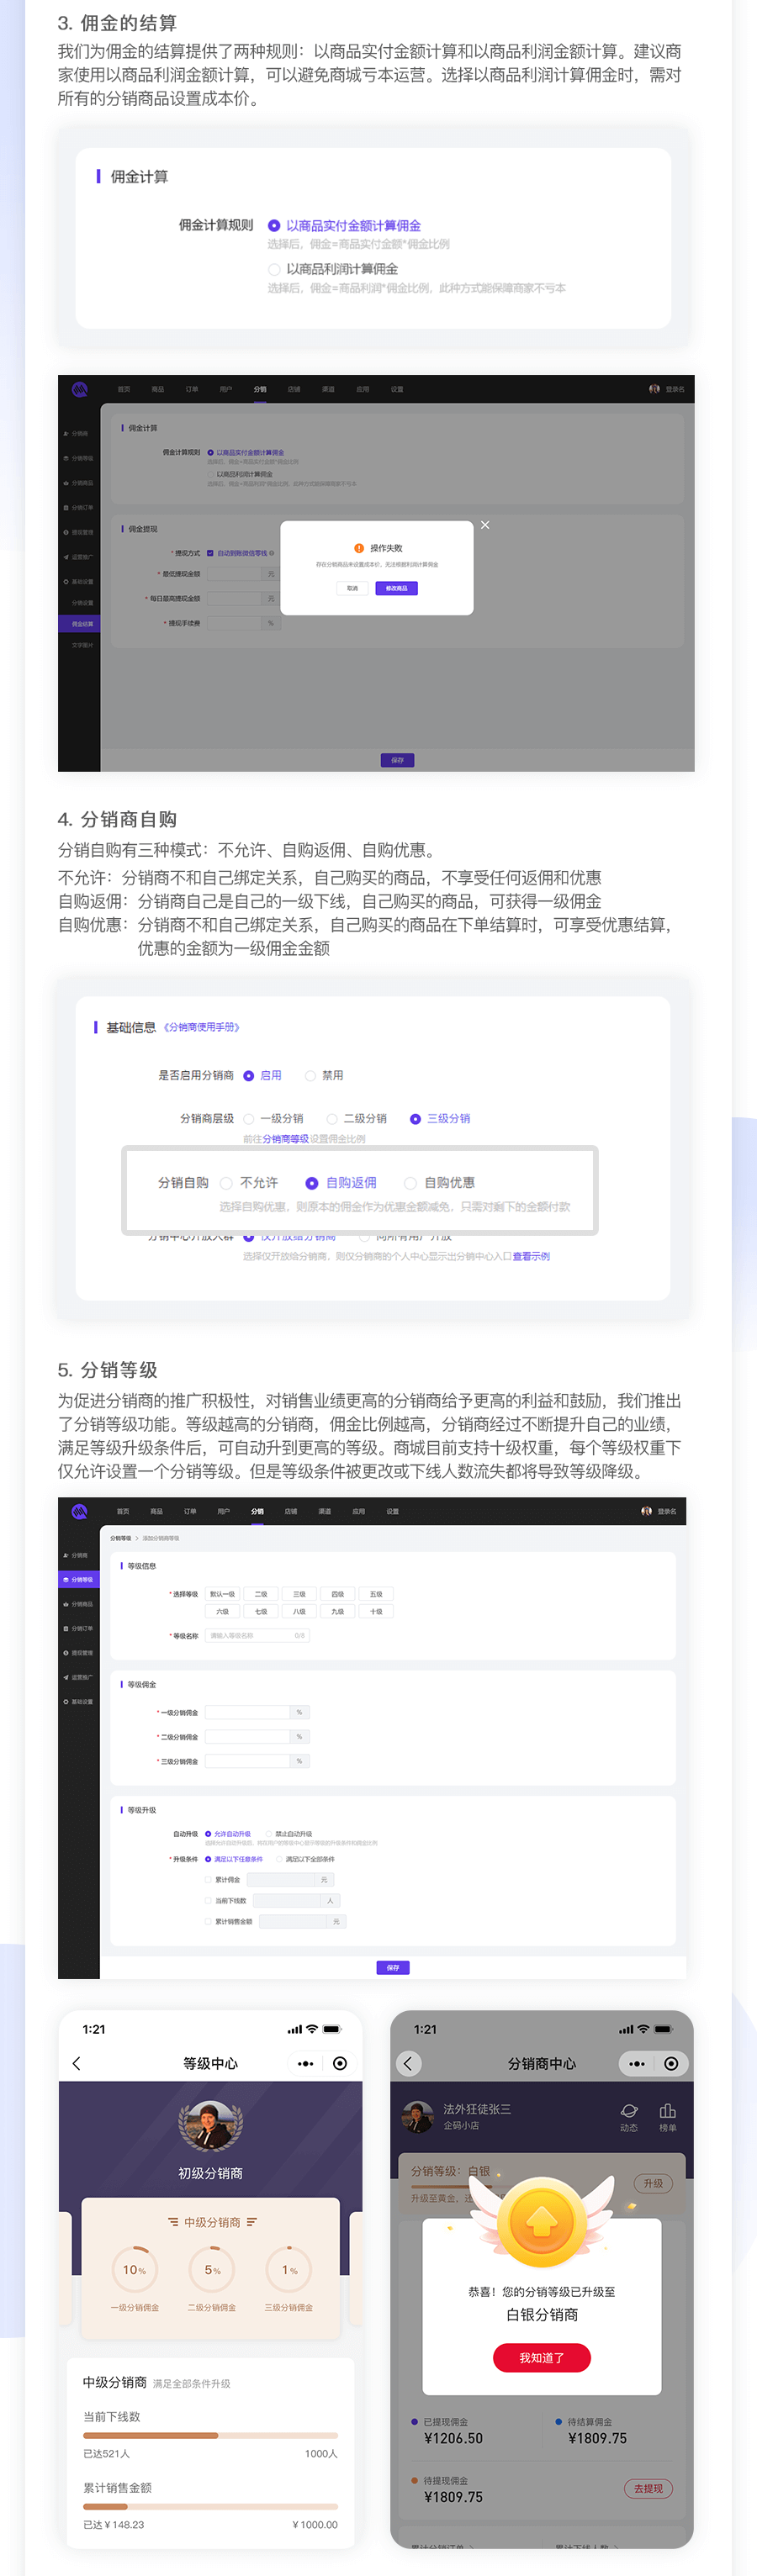Open the 动态 planet icon
The height and width of the screenshot is (2576, 757).
[x=629, y=2111]
